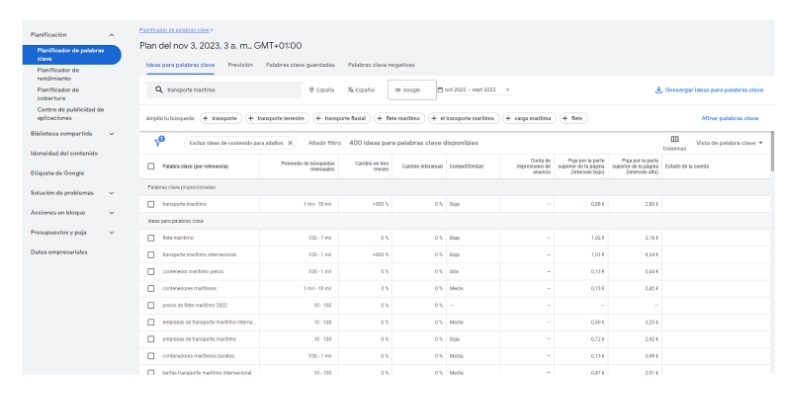
Task: Sort by 'Cuota de impresiones de anuncio' header
Action: [533, 166]
